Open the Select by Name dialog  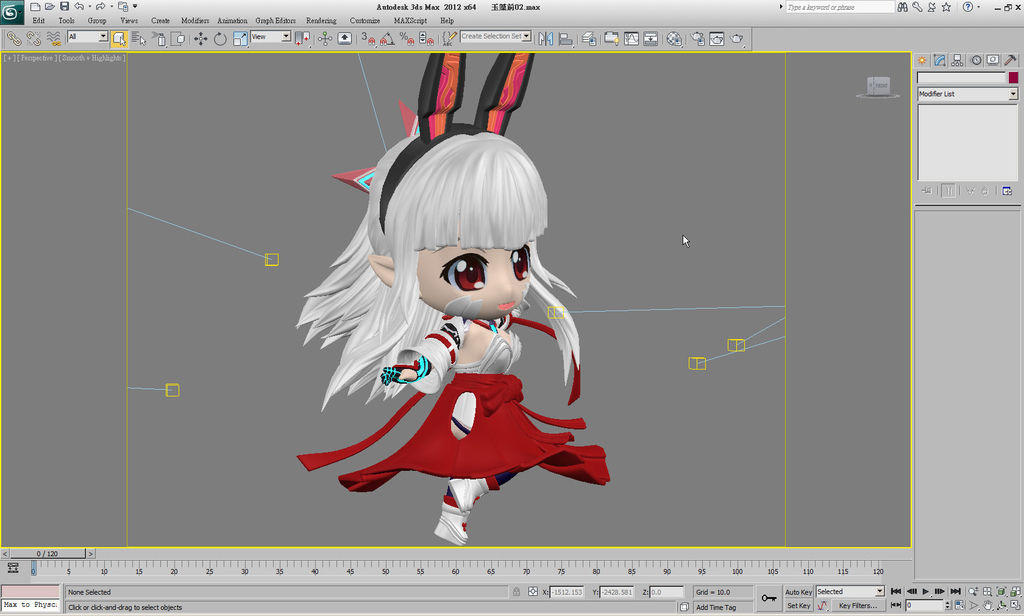click(138, 39)
